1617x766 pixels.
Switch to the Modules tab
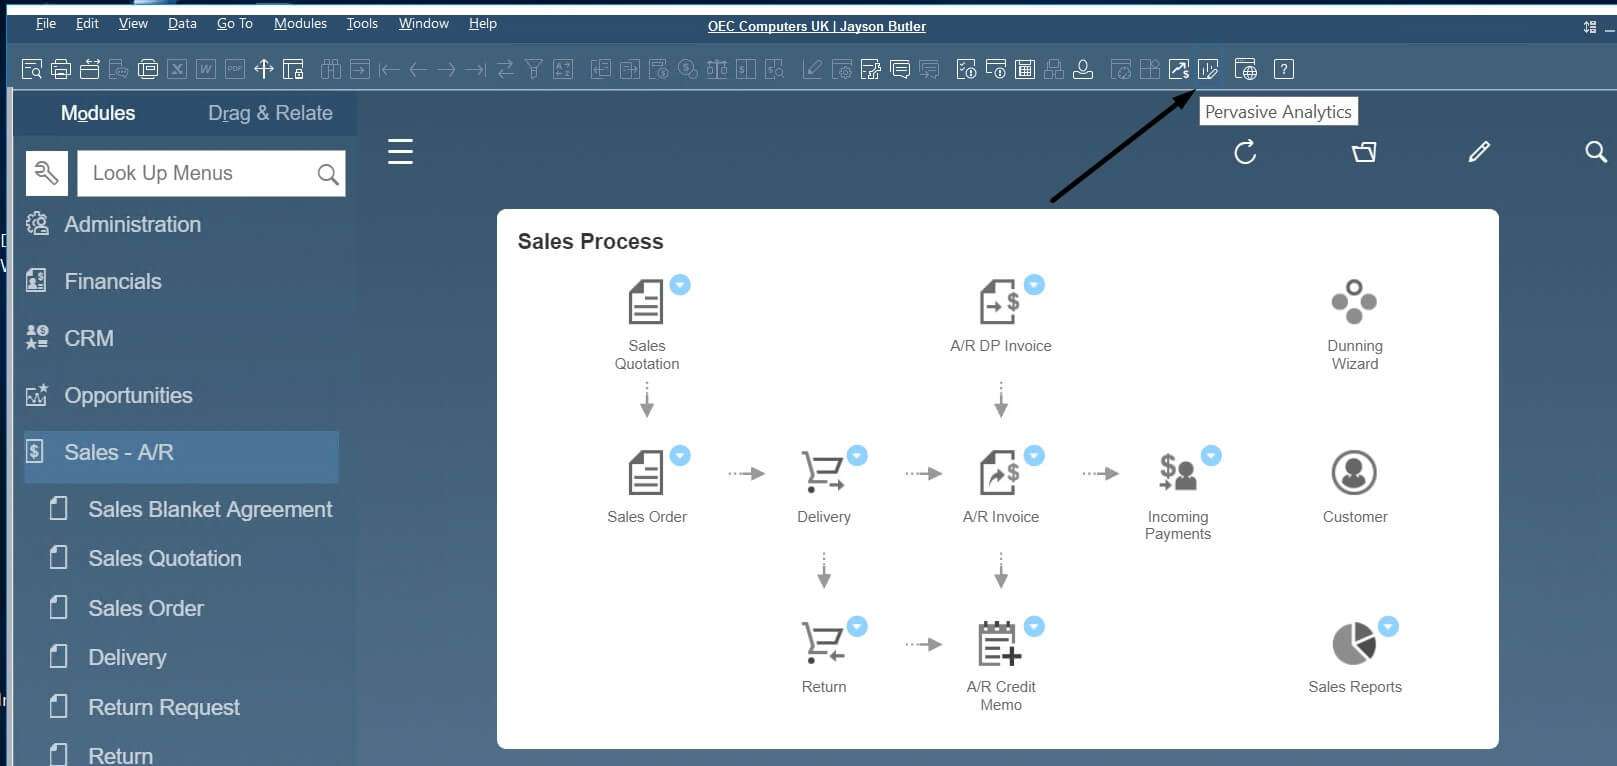pyautogui.click(x=98, y=113)
